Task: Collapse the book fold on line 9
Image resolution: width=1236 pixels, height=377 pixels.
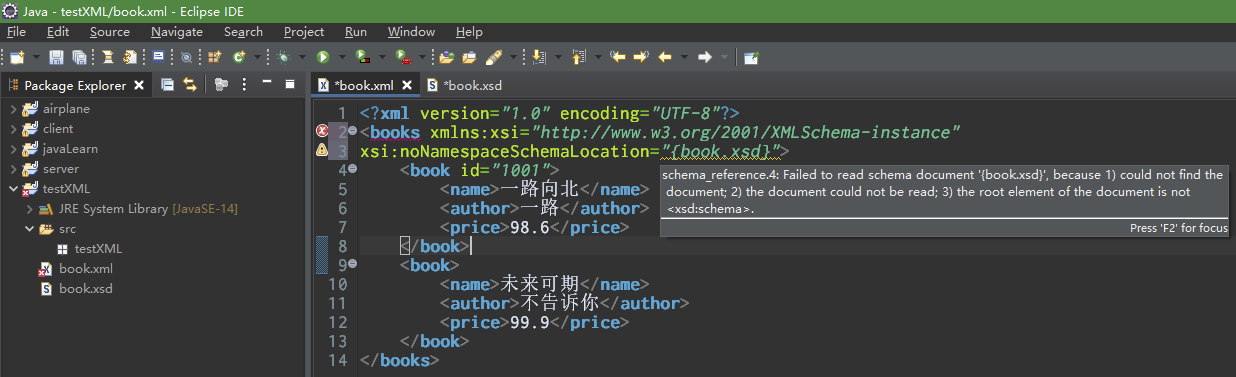Action: point(353,265)
